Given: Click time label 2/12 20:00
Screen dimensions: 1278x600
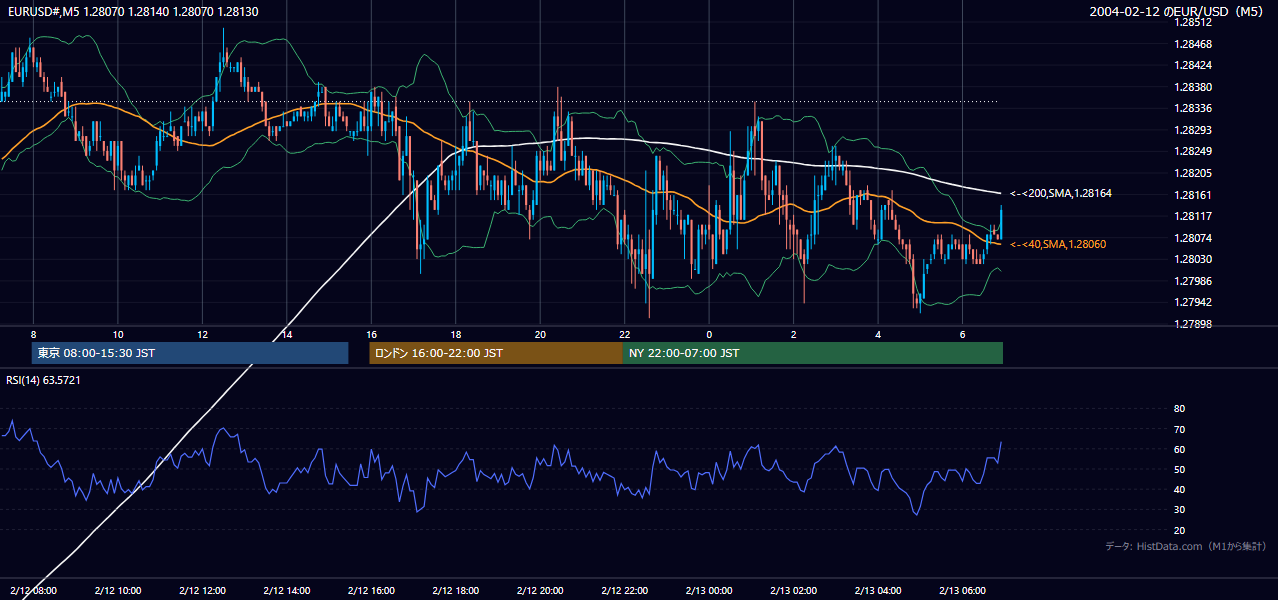Looking at the screenshot, I should pyautogui.click(x=541, y=591).
